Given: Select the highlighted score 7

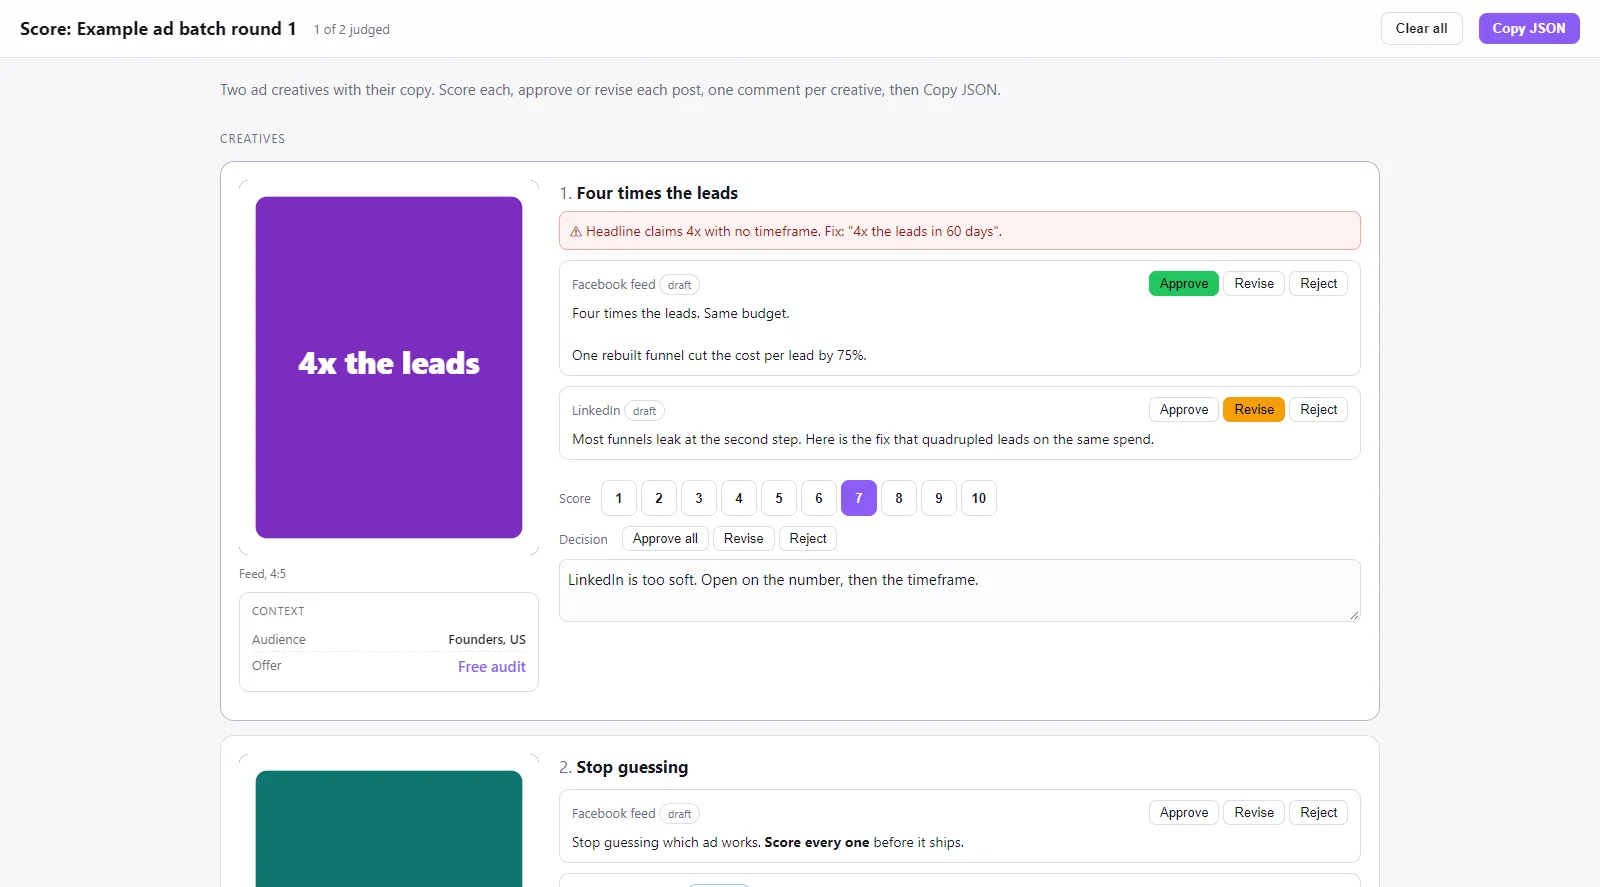Looking at the screenshot, I should [x=859, y=498].
